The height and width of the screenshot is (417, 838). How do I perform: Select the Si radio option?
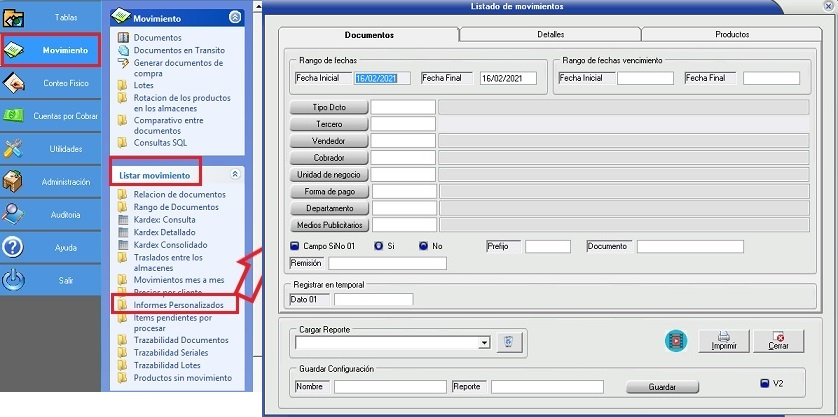[x=378, y=246]
